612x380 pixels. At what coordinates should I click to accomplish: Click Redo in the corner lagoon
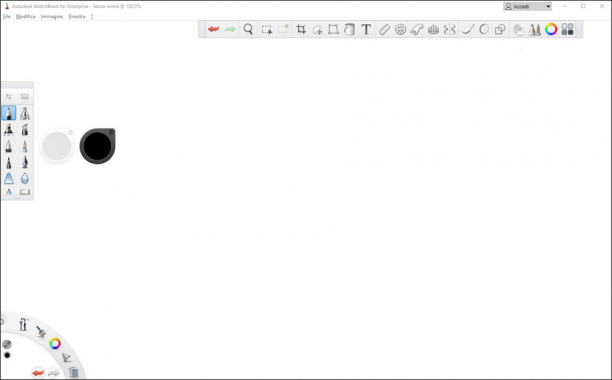pos(53,373)
